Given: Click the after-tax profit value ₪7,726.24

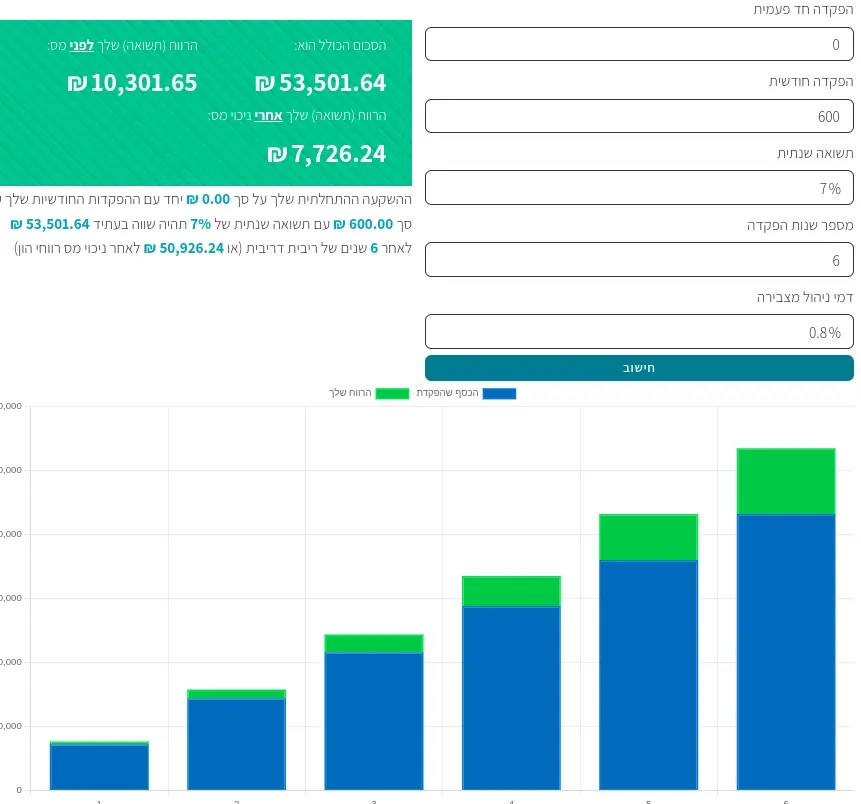Looking at the screenshot, I should point(326,154).
